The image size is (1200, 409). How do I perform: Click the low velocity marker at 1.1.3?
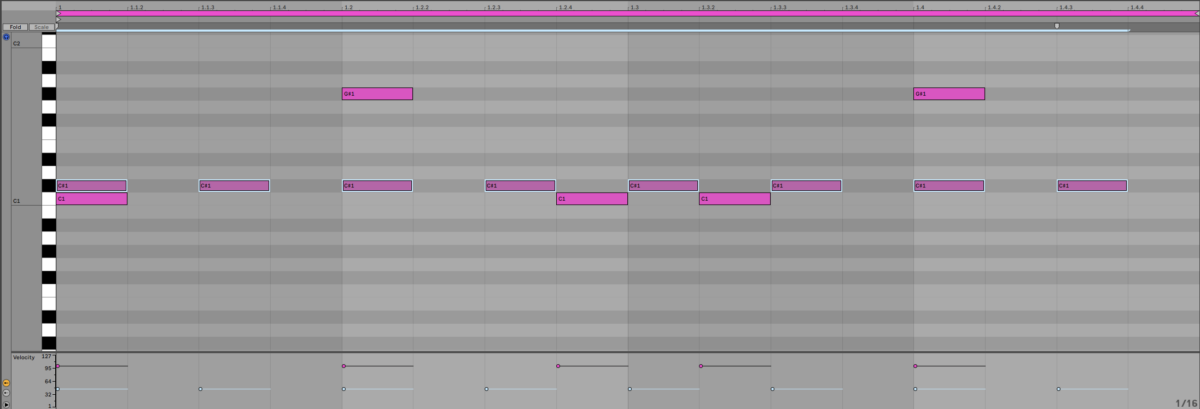point(200,389)
